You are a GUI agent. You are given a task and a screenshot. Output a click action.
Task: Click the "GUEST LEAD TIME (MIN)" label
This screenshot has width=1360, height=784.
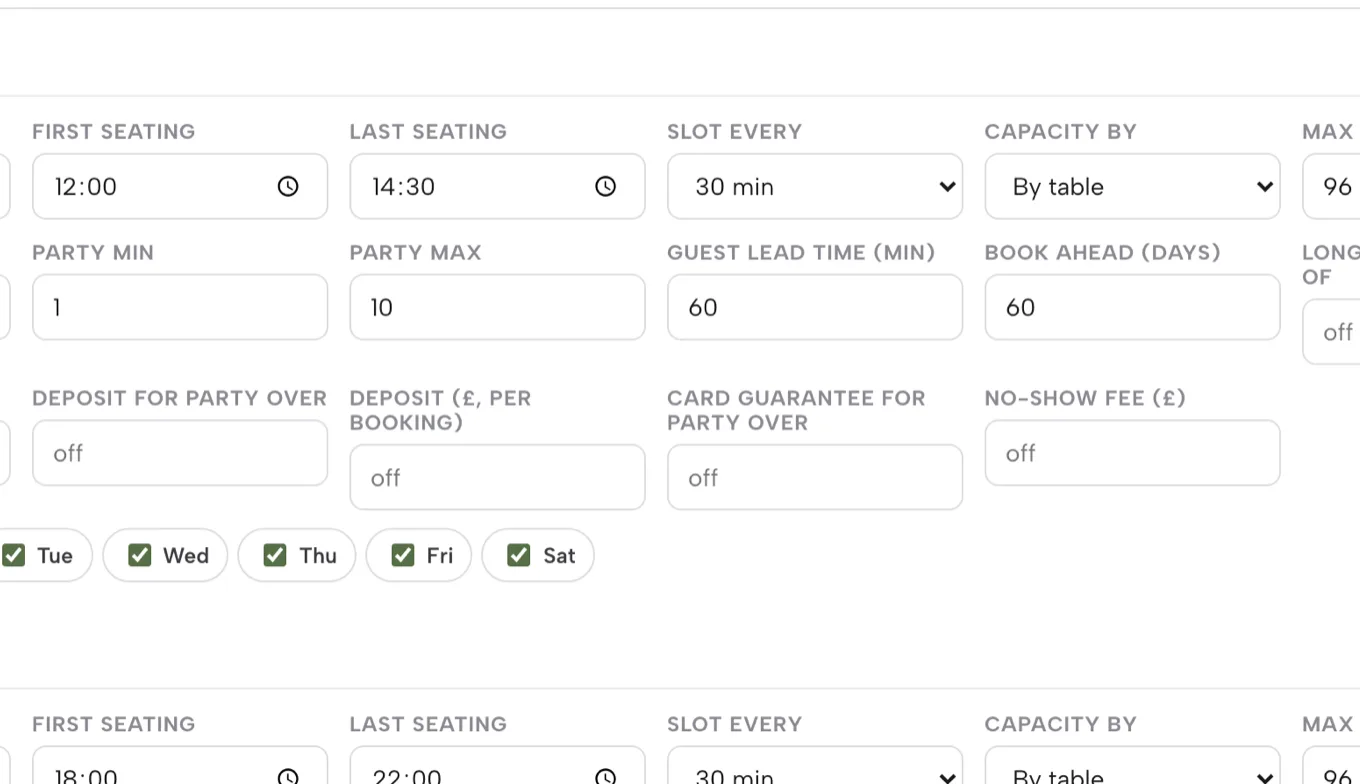click(801, 252)
